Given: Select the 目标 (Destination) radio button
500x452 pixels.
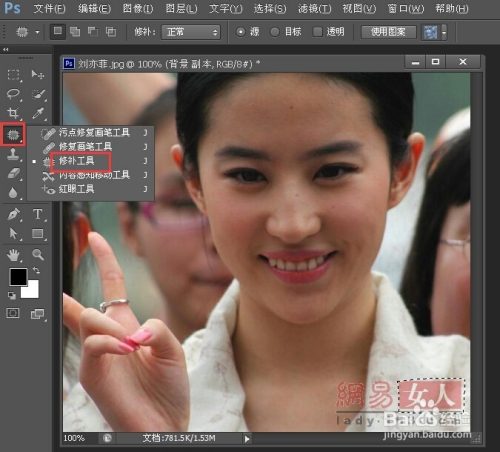Looking at the screenshot, I should click(274, 32).
